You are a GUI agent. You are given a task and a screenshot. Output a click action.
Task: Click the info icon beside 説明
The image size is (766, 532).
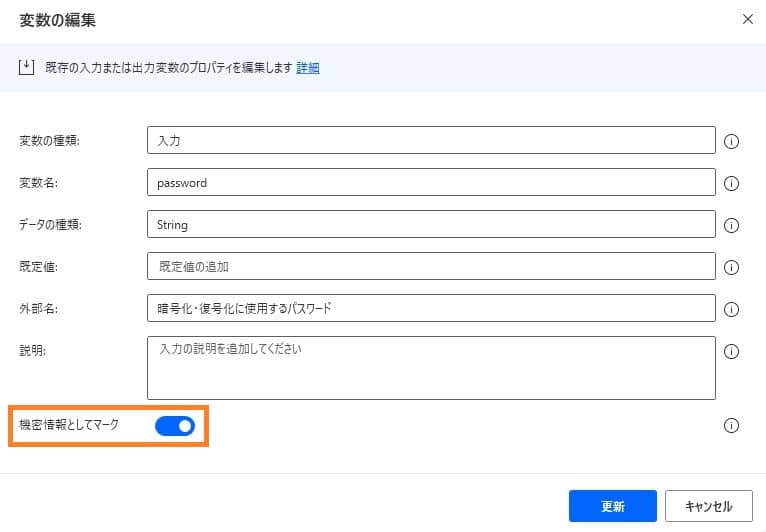[731, 351]
